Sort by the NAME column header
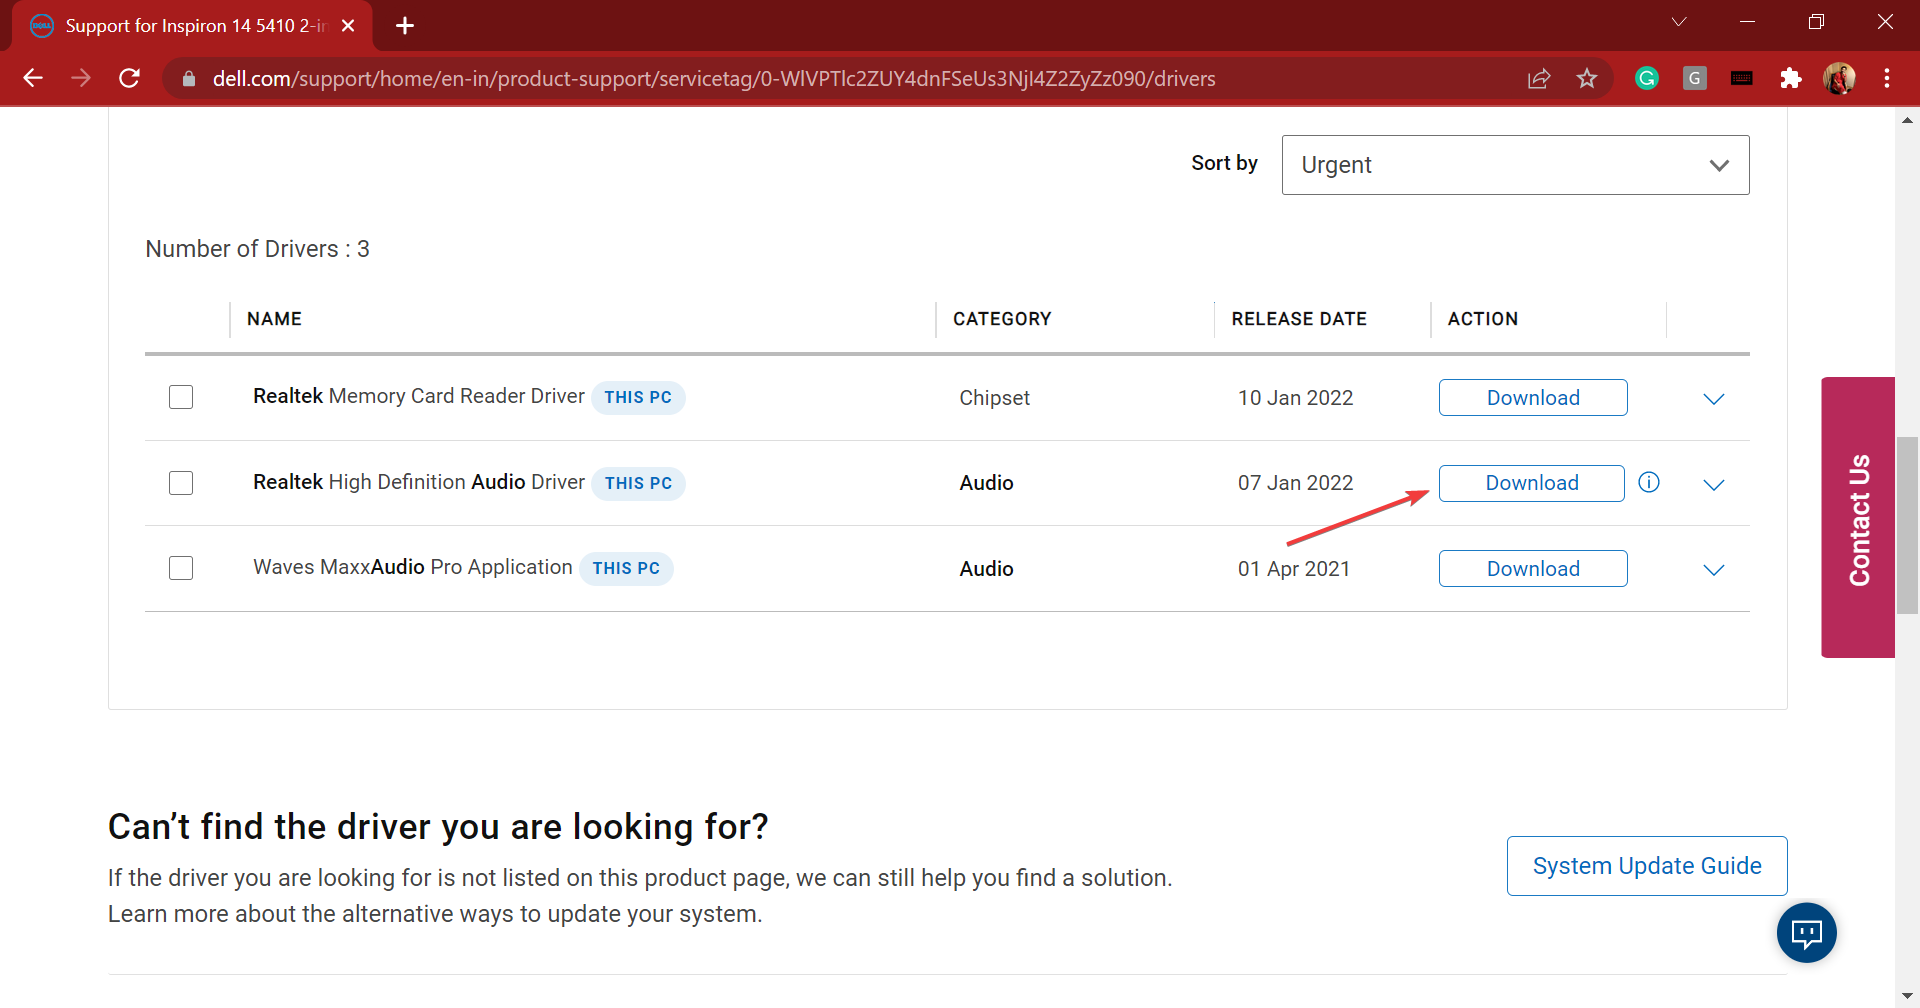 (x=274, y=319)
